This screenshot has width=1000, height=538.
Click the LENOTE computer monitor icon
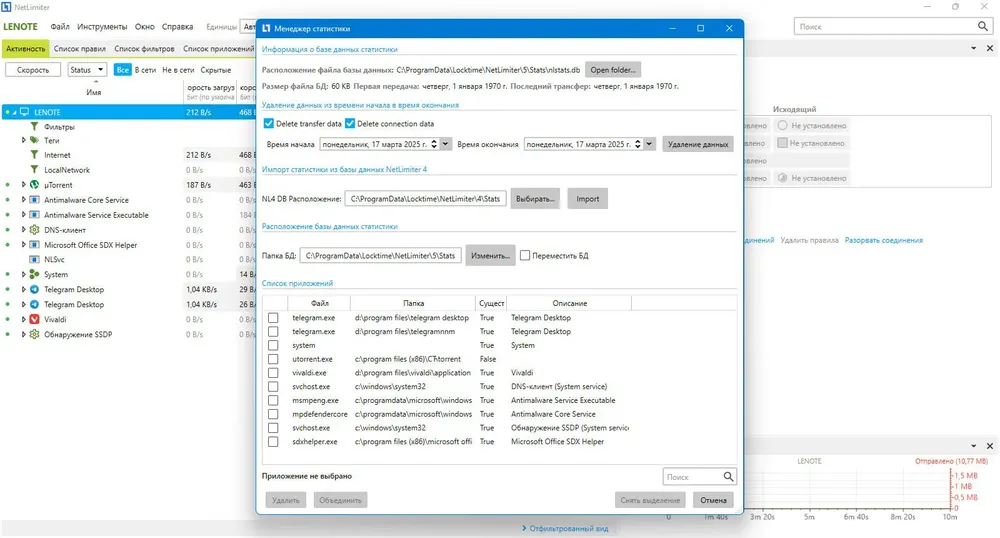tap(24, 112)
